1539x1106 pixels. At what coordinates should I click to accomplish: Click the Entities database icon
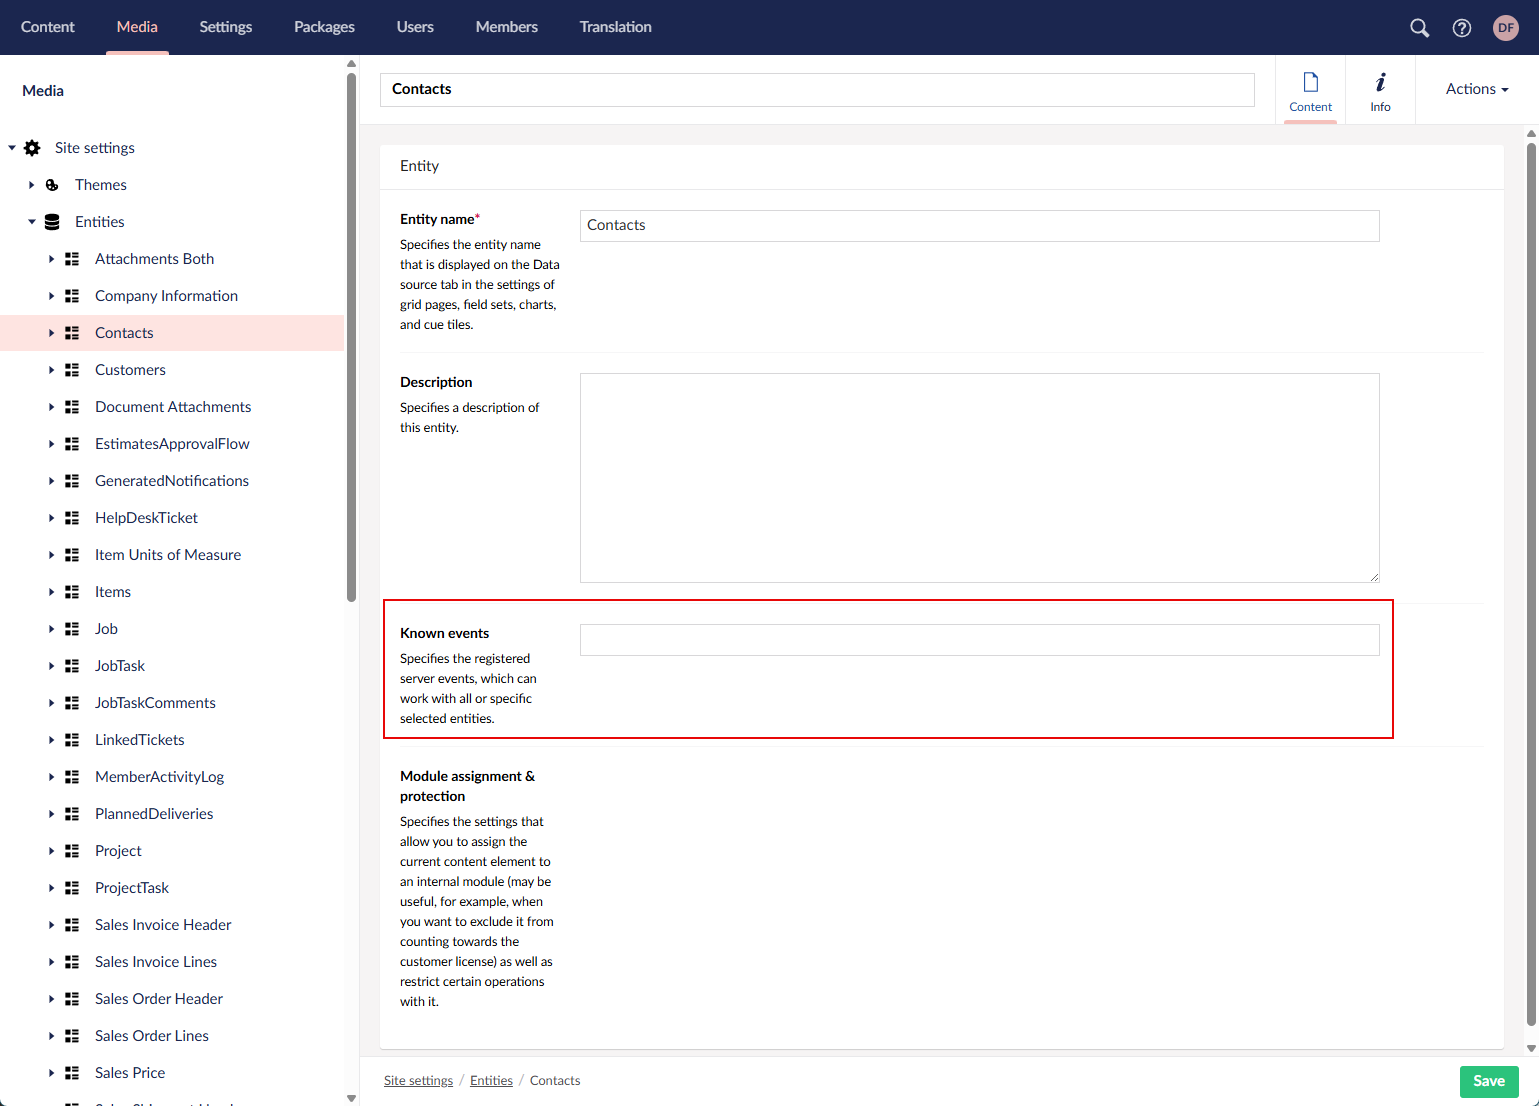click(52, 222)
